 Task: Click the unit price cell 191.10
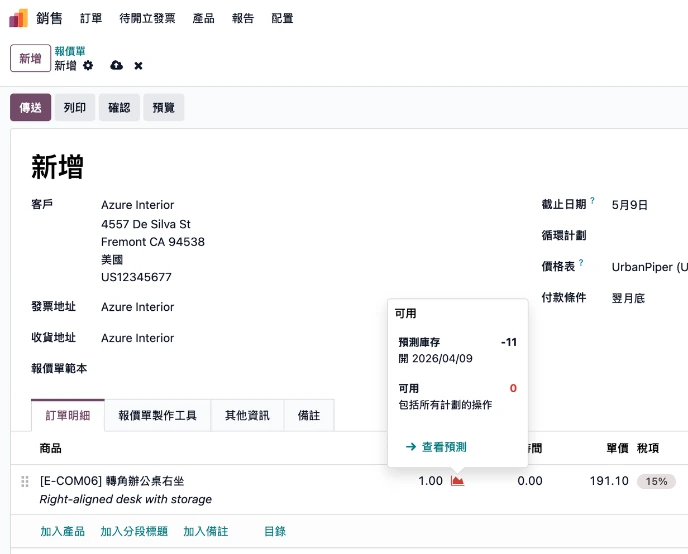609,481
